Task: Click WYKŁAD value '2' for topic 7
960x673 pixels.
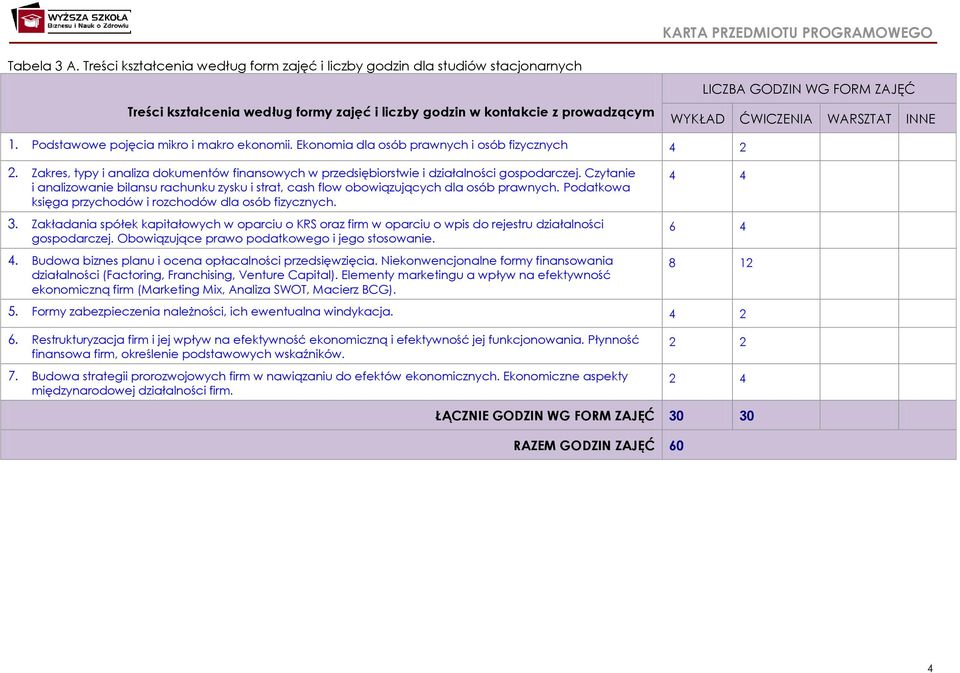Action: pos(672,378)
